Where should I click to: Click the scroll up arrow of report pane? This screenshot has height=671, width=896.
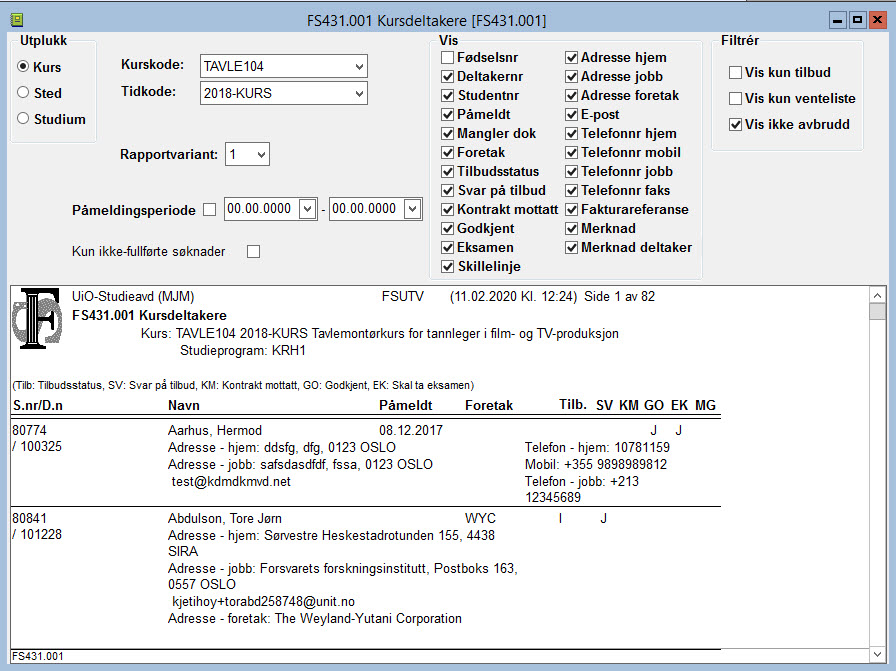[x=878, y=295]
